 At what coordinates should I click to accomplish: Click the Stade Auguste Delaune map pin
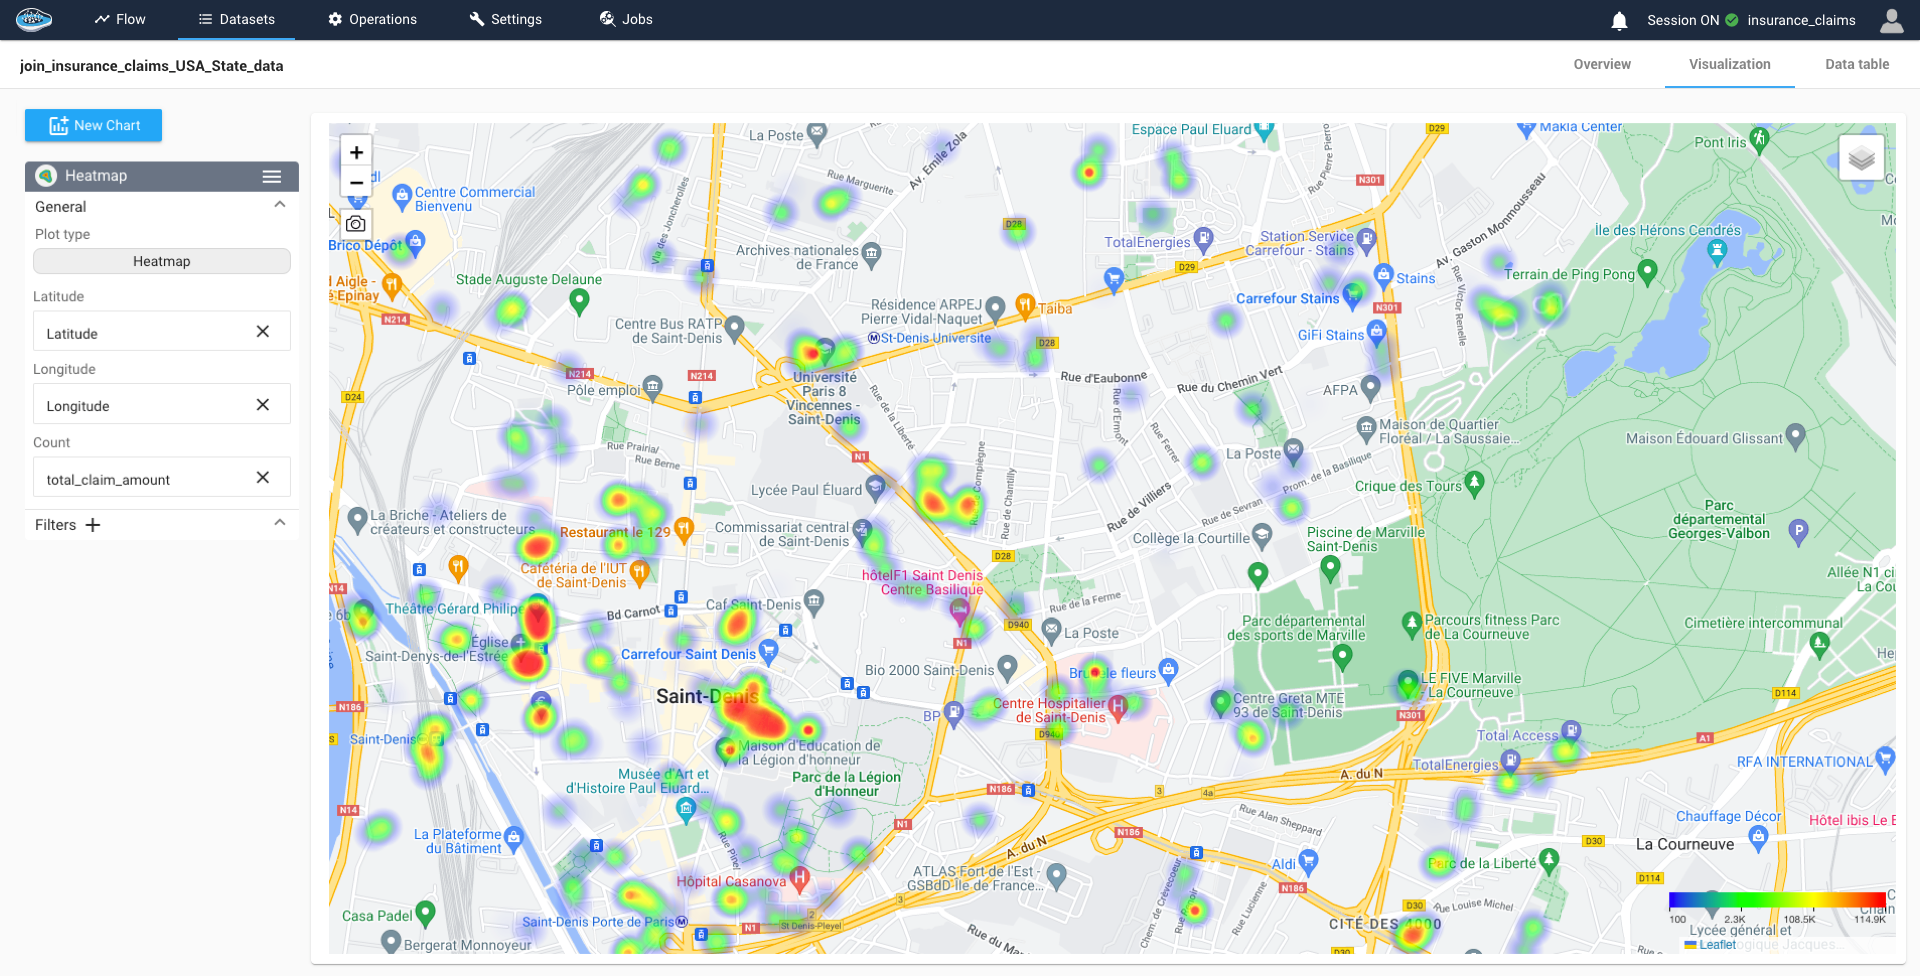coord(579,300)
